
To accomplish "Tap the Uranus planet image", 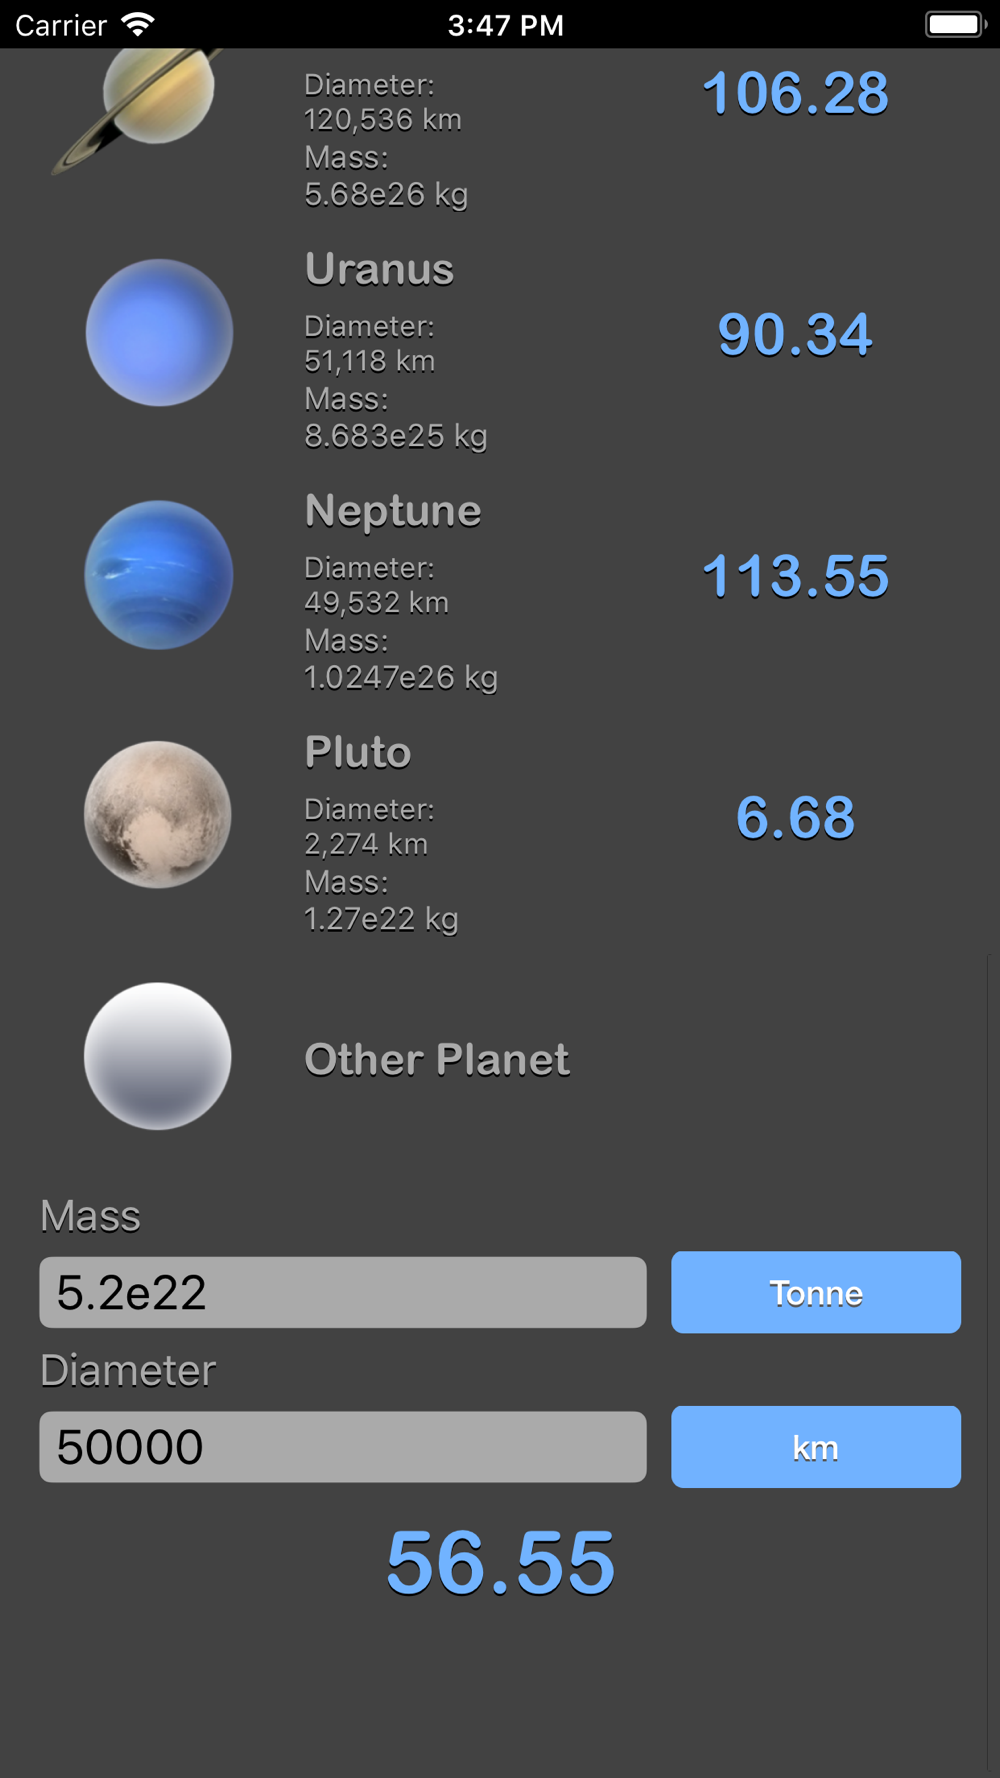I will click(x=159, y=333).
